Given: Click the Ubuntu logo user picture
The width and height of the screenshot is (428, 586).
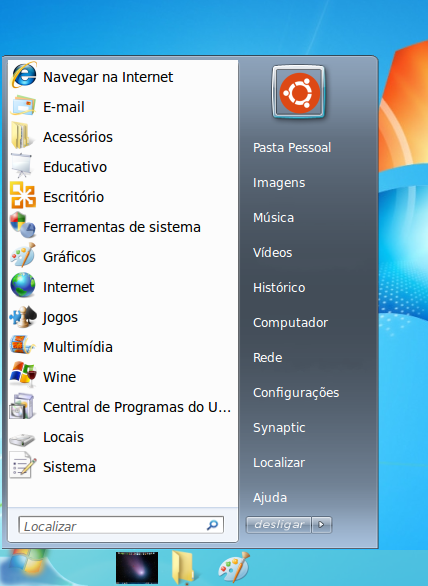Looking at the screenshot, I should point(299,92).
